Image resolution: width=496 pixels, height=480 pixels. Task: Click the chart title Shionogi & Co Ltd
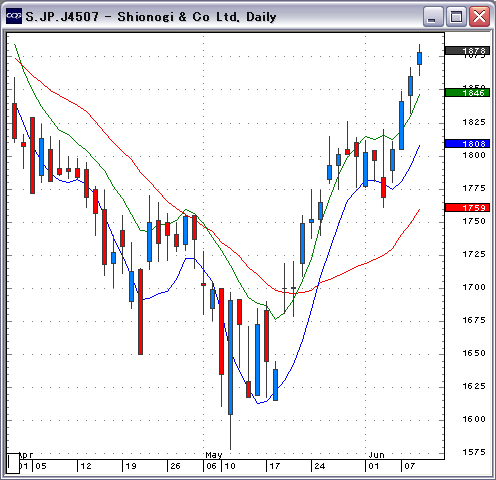click(178, 17)
